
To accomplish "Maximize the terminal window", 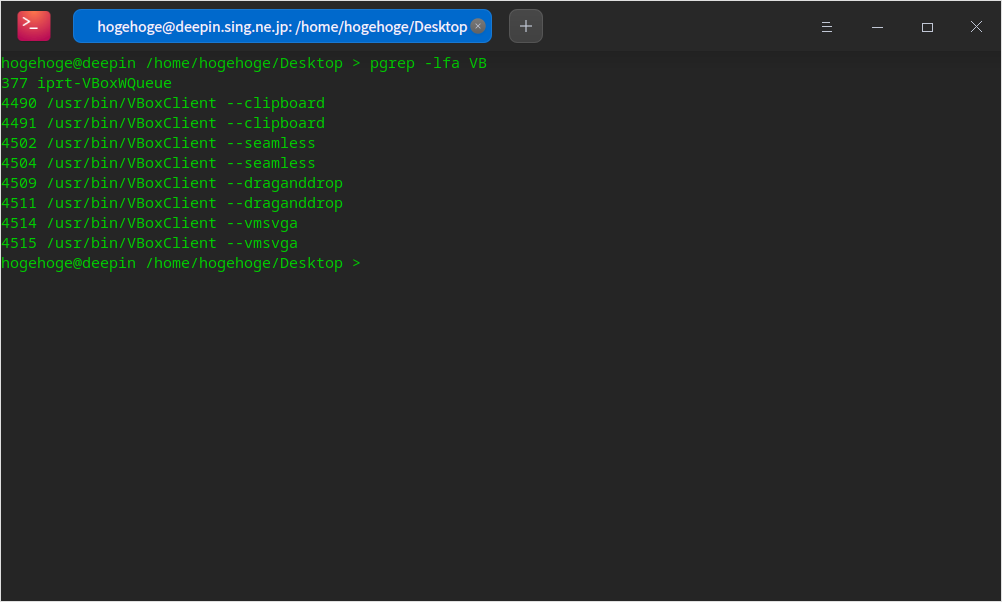I will pyautogui.click(x=927, y=27).
